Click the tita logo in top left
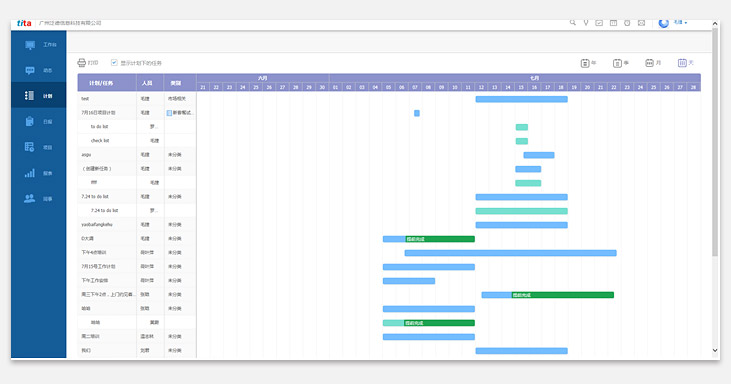 24,23
